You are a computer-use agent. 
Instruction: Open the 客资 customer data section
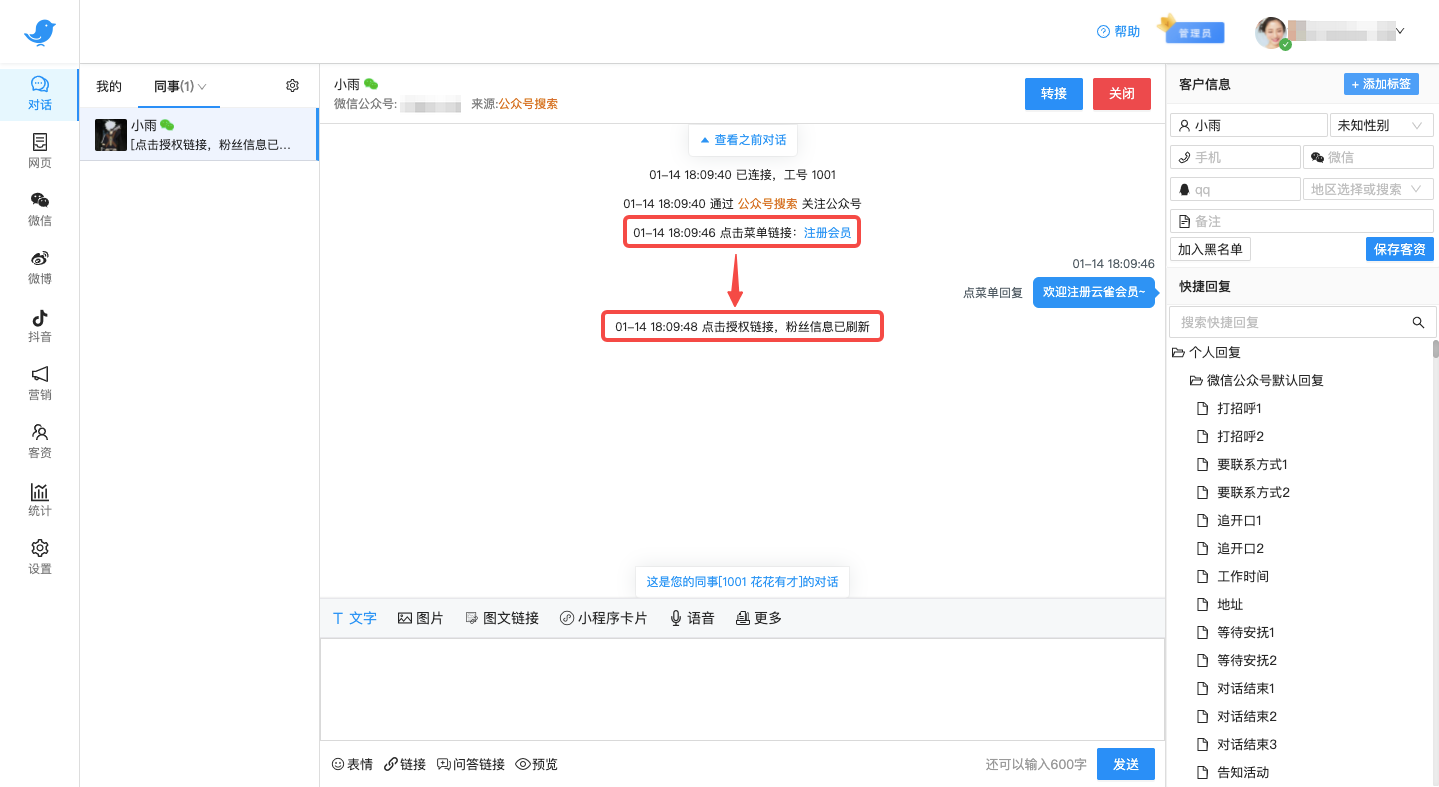[39, 443]
